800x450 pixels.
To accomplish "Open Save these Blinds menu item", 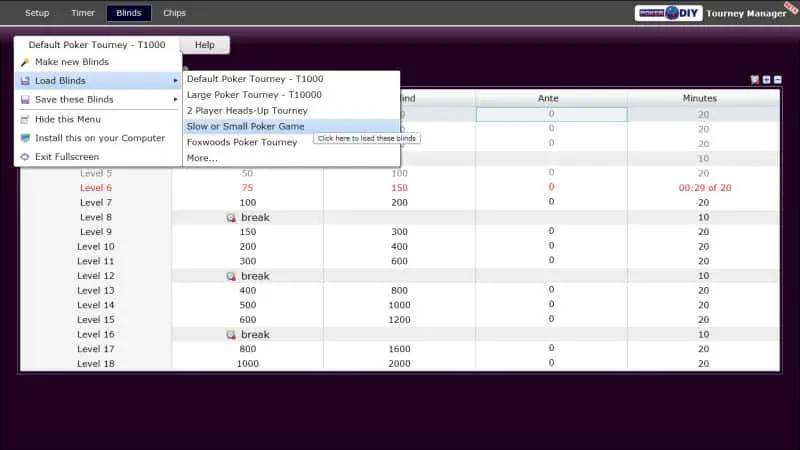I will point(98,99).
